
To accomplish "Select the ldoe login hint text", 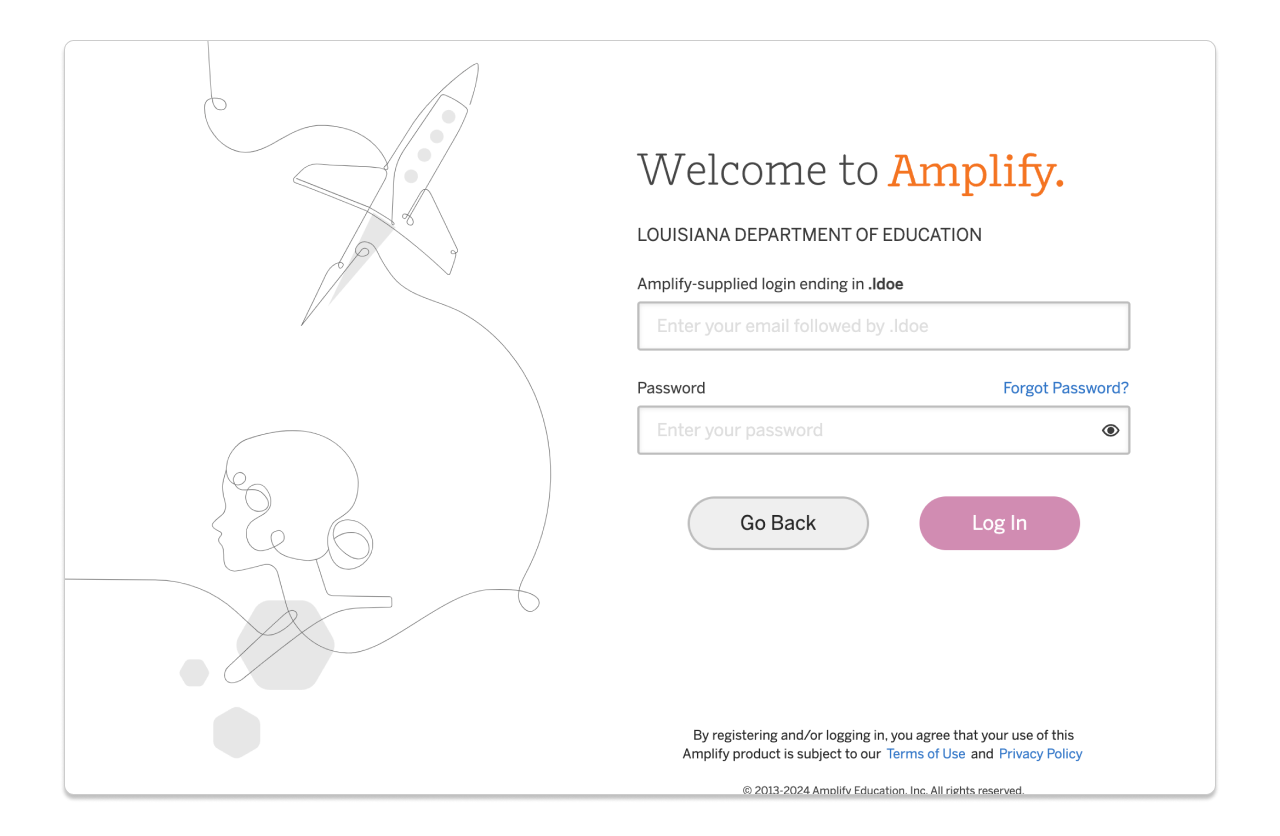I will pos(770,284).
